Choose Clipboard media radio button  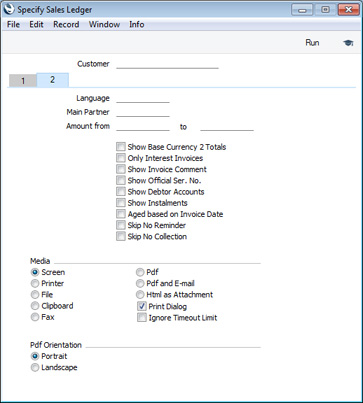pos(35,306)
